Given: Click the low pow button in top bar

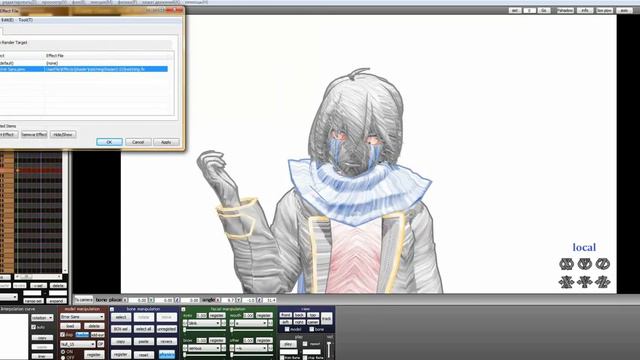Looking at the screenshot, I should [x=604, y=10].
